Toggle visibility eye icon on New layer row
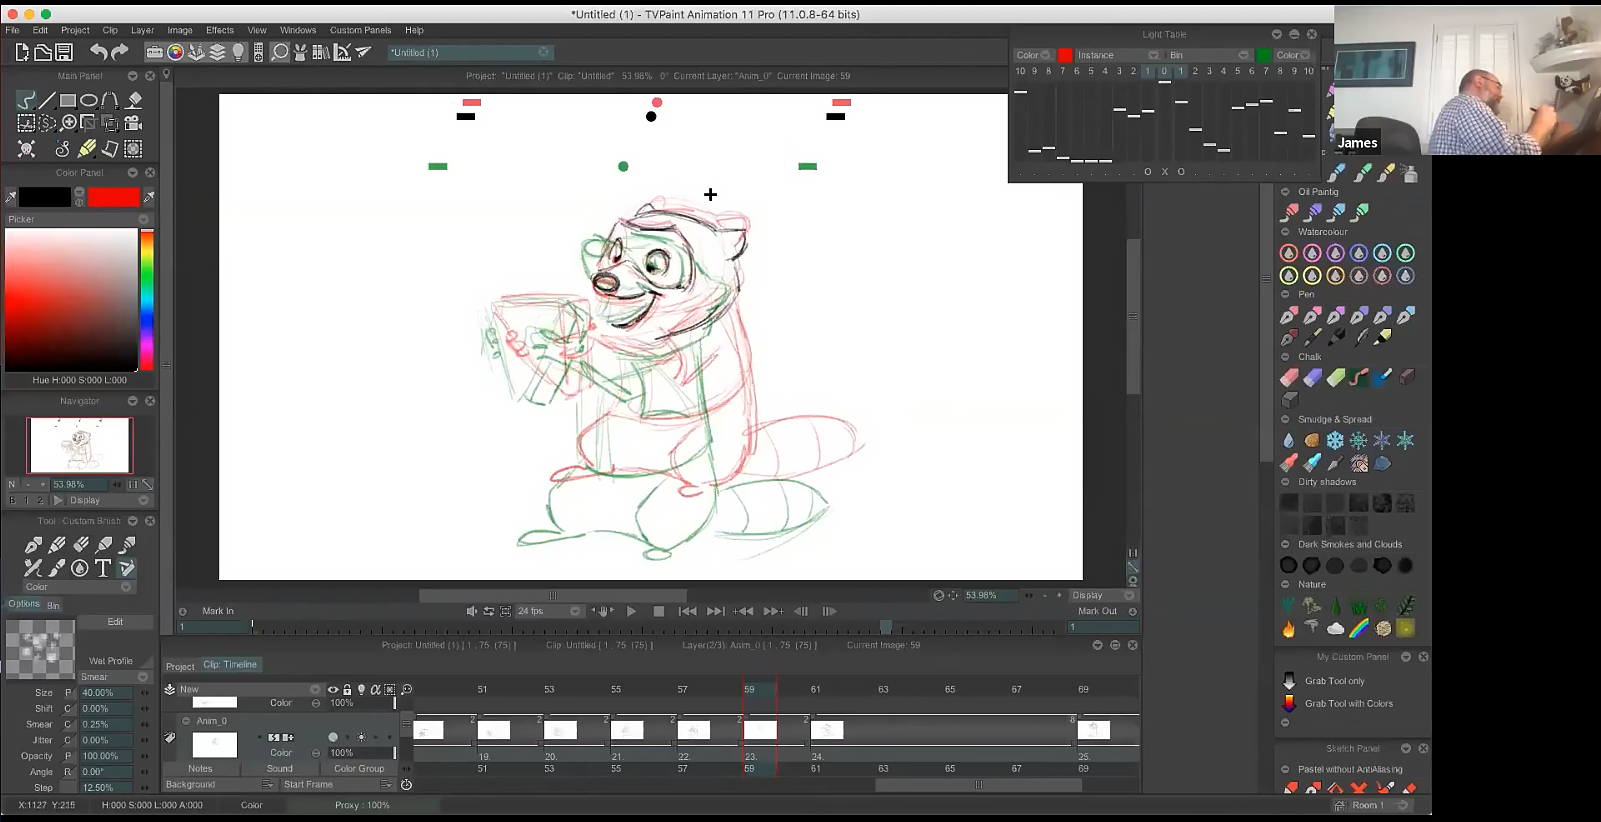Viewport: 1601px width, 822px height. (x=333, y=689)
